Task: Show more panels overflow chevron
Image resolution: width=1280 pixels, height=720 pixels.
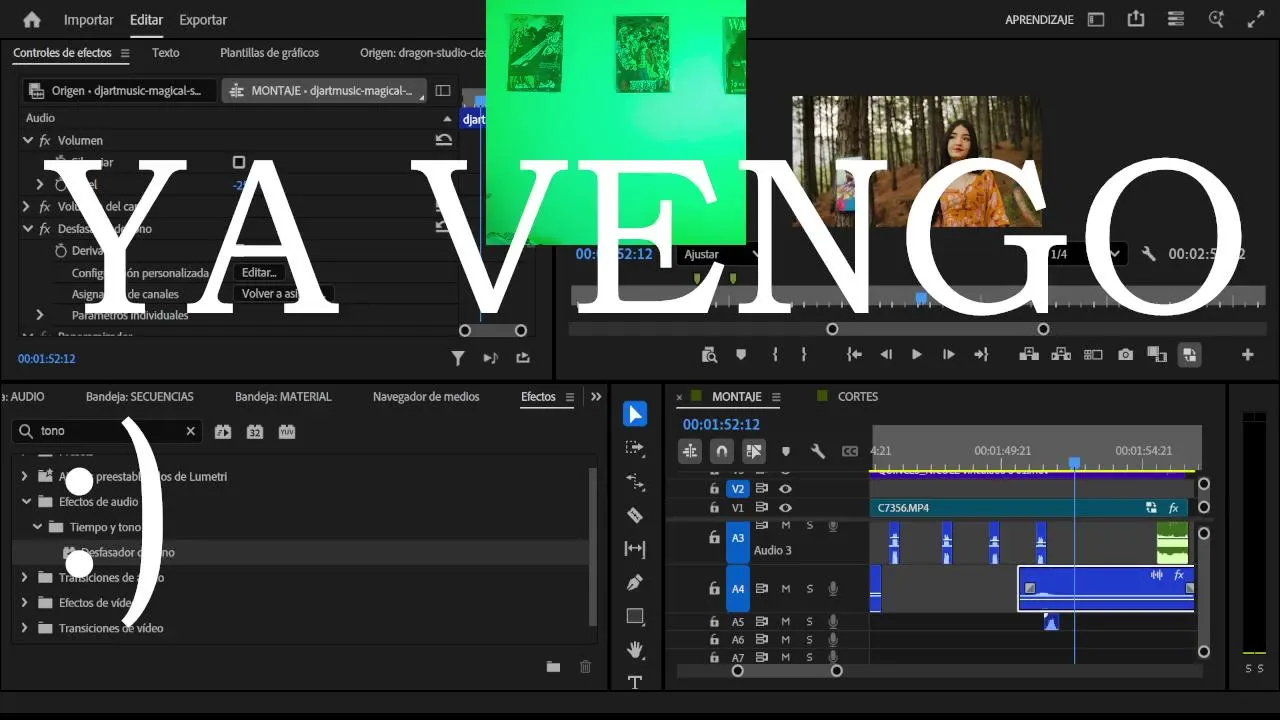Action: 596,397
